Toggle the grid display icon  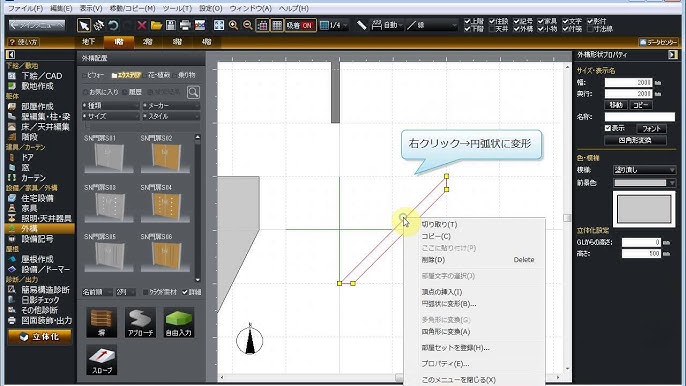[277, 25]
